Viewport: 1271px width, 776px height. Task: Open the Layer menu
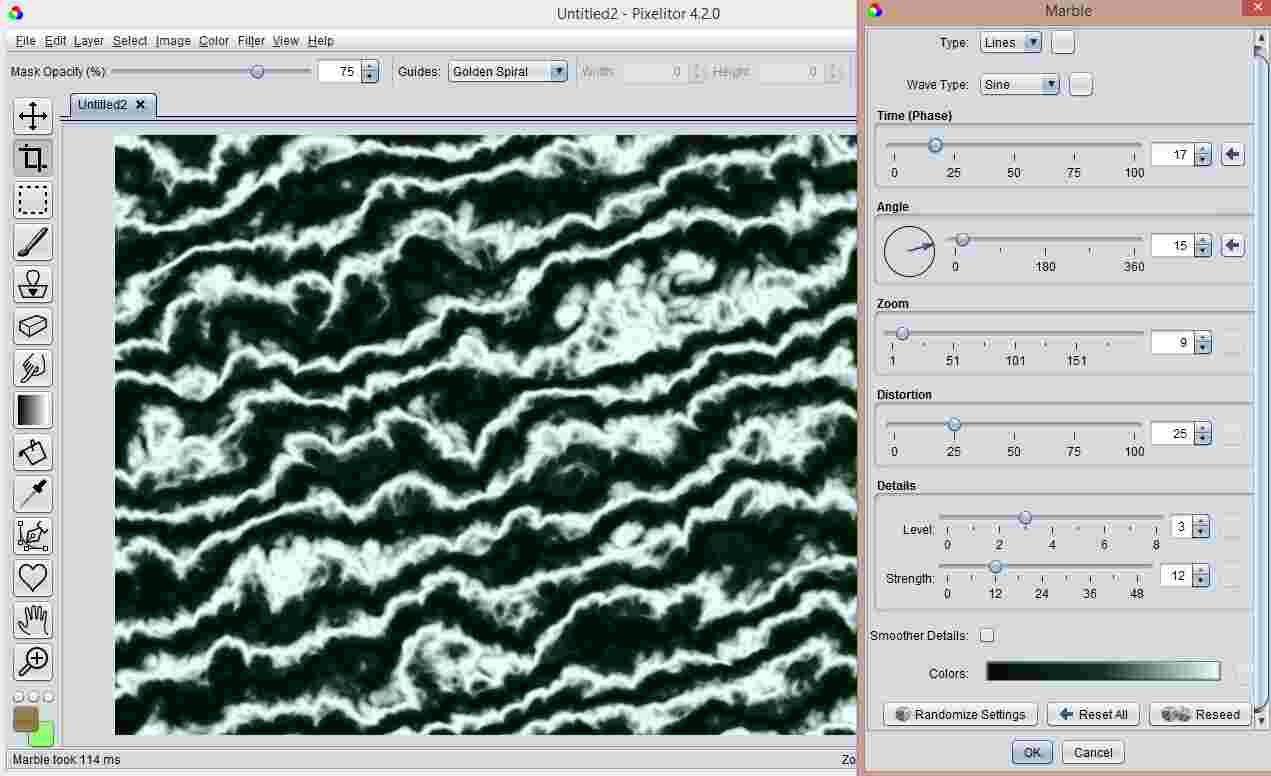(x=89, y=41)
